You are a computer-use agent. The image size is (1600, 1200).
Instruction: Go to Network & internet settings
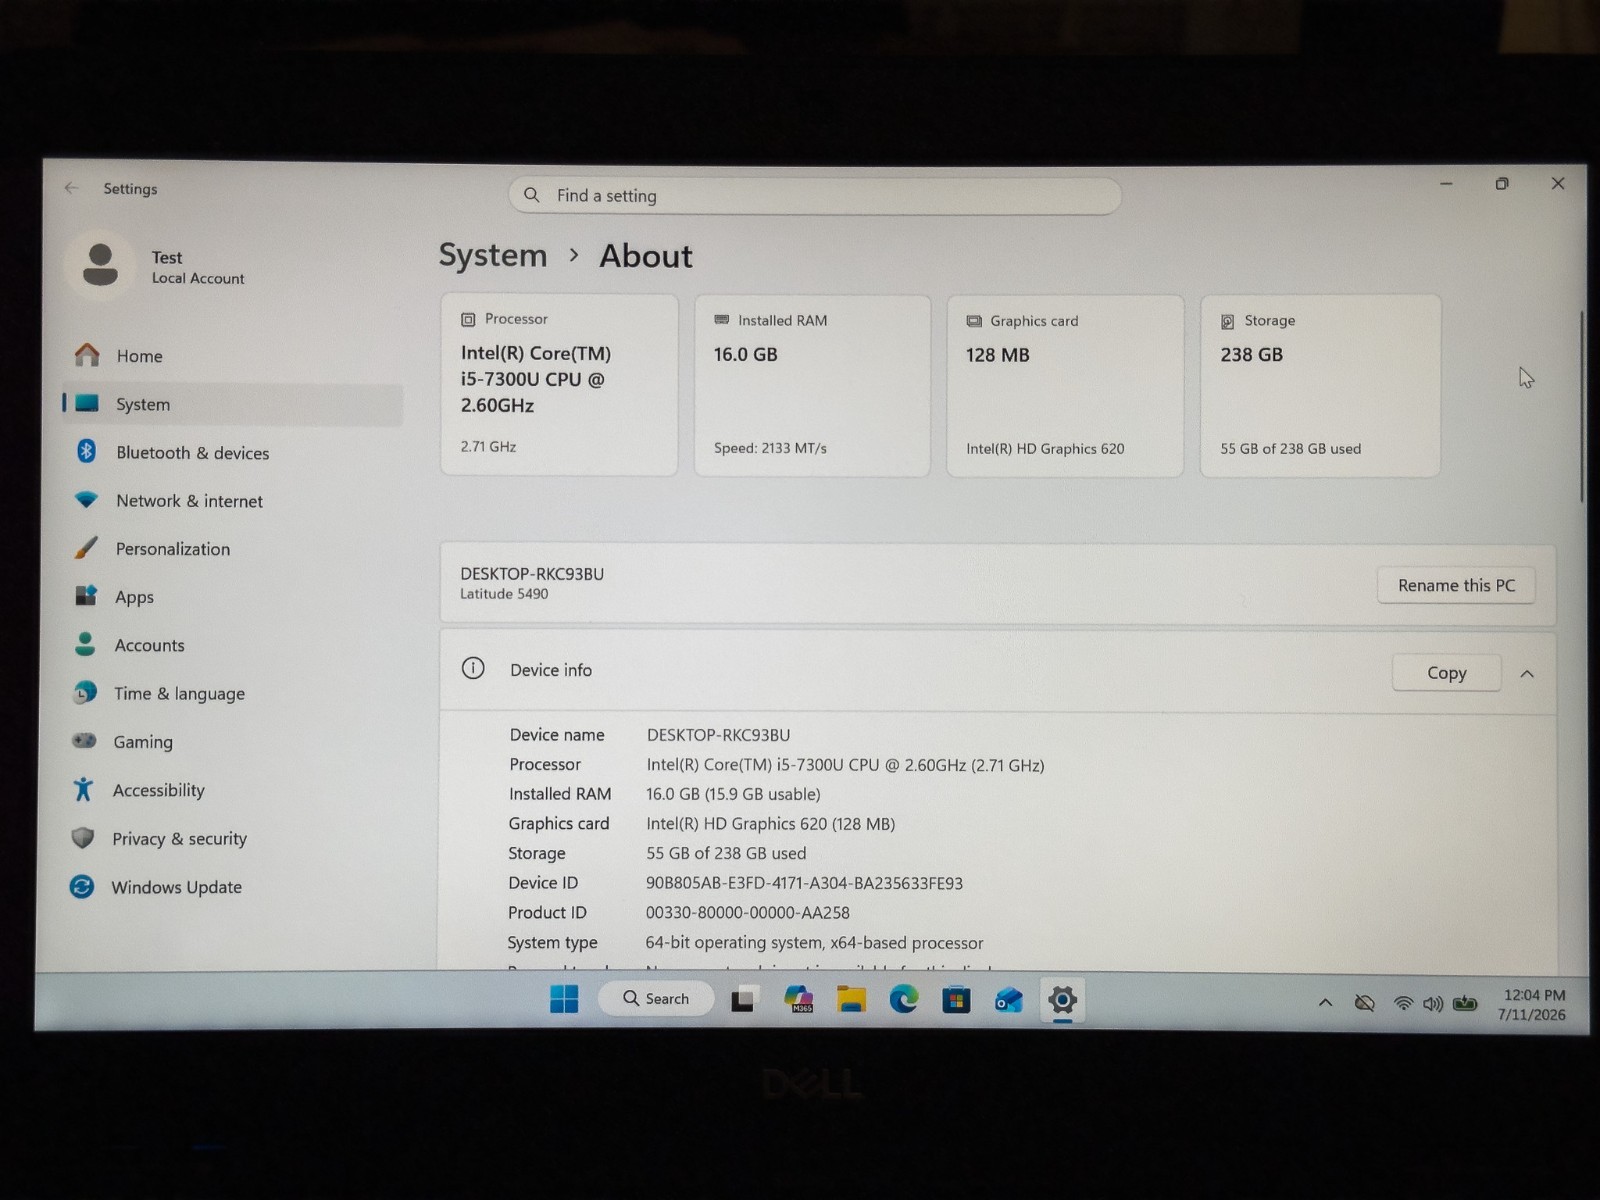(232, 500)
